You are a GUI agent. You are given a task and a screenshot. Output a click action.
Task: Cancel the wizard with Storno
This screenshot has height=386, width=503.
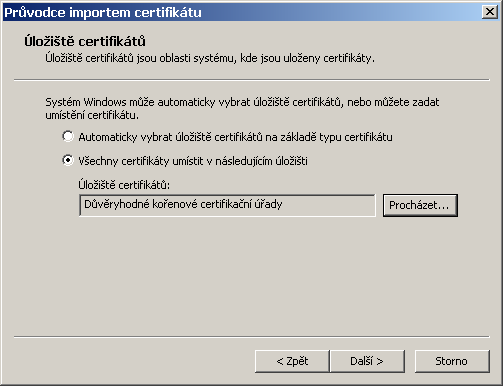(452, 361)
